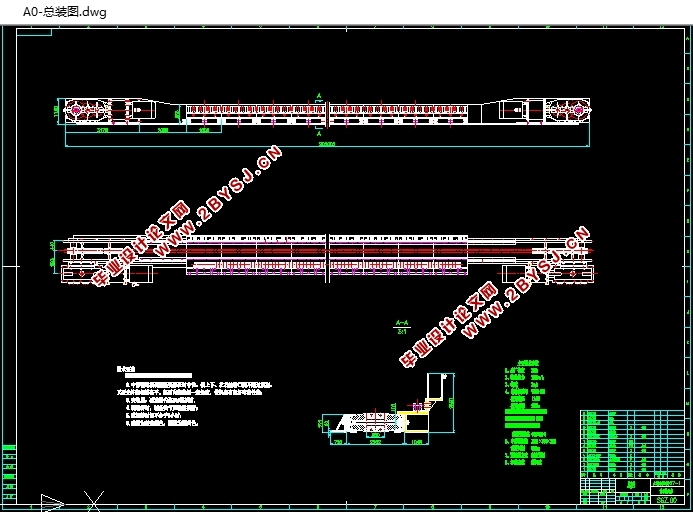Click the center break line of the middle view
Image resolution: width=693 pixels, height=512 pixels.
coord(327,258)
